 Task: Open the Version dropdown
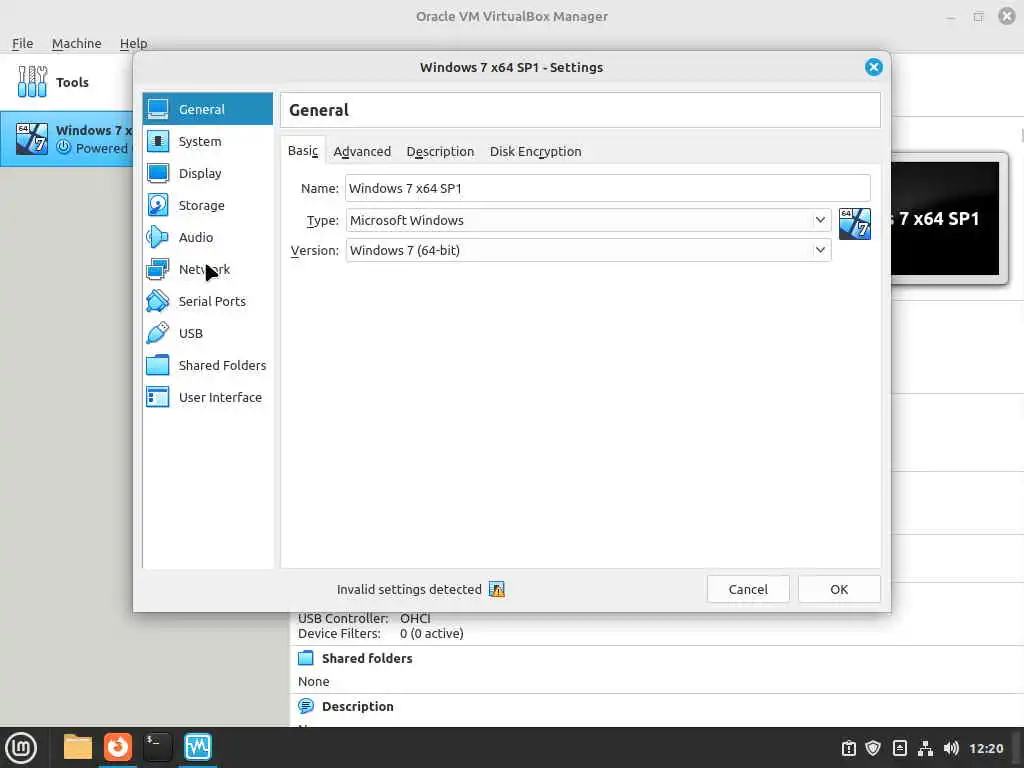pyautogui.click(x=588, y=250)
